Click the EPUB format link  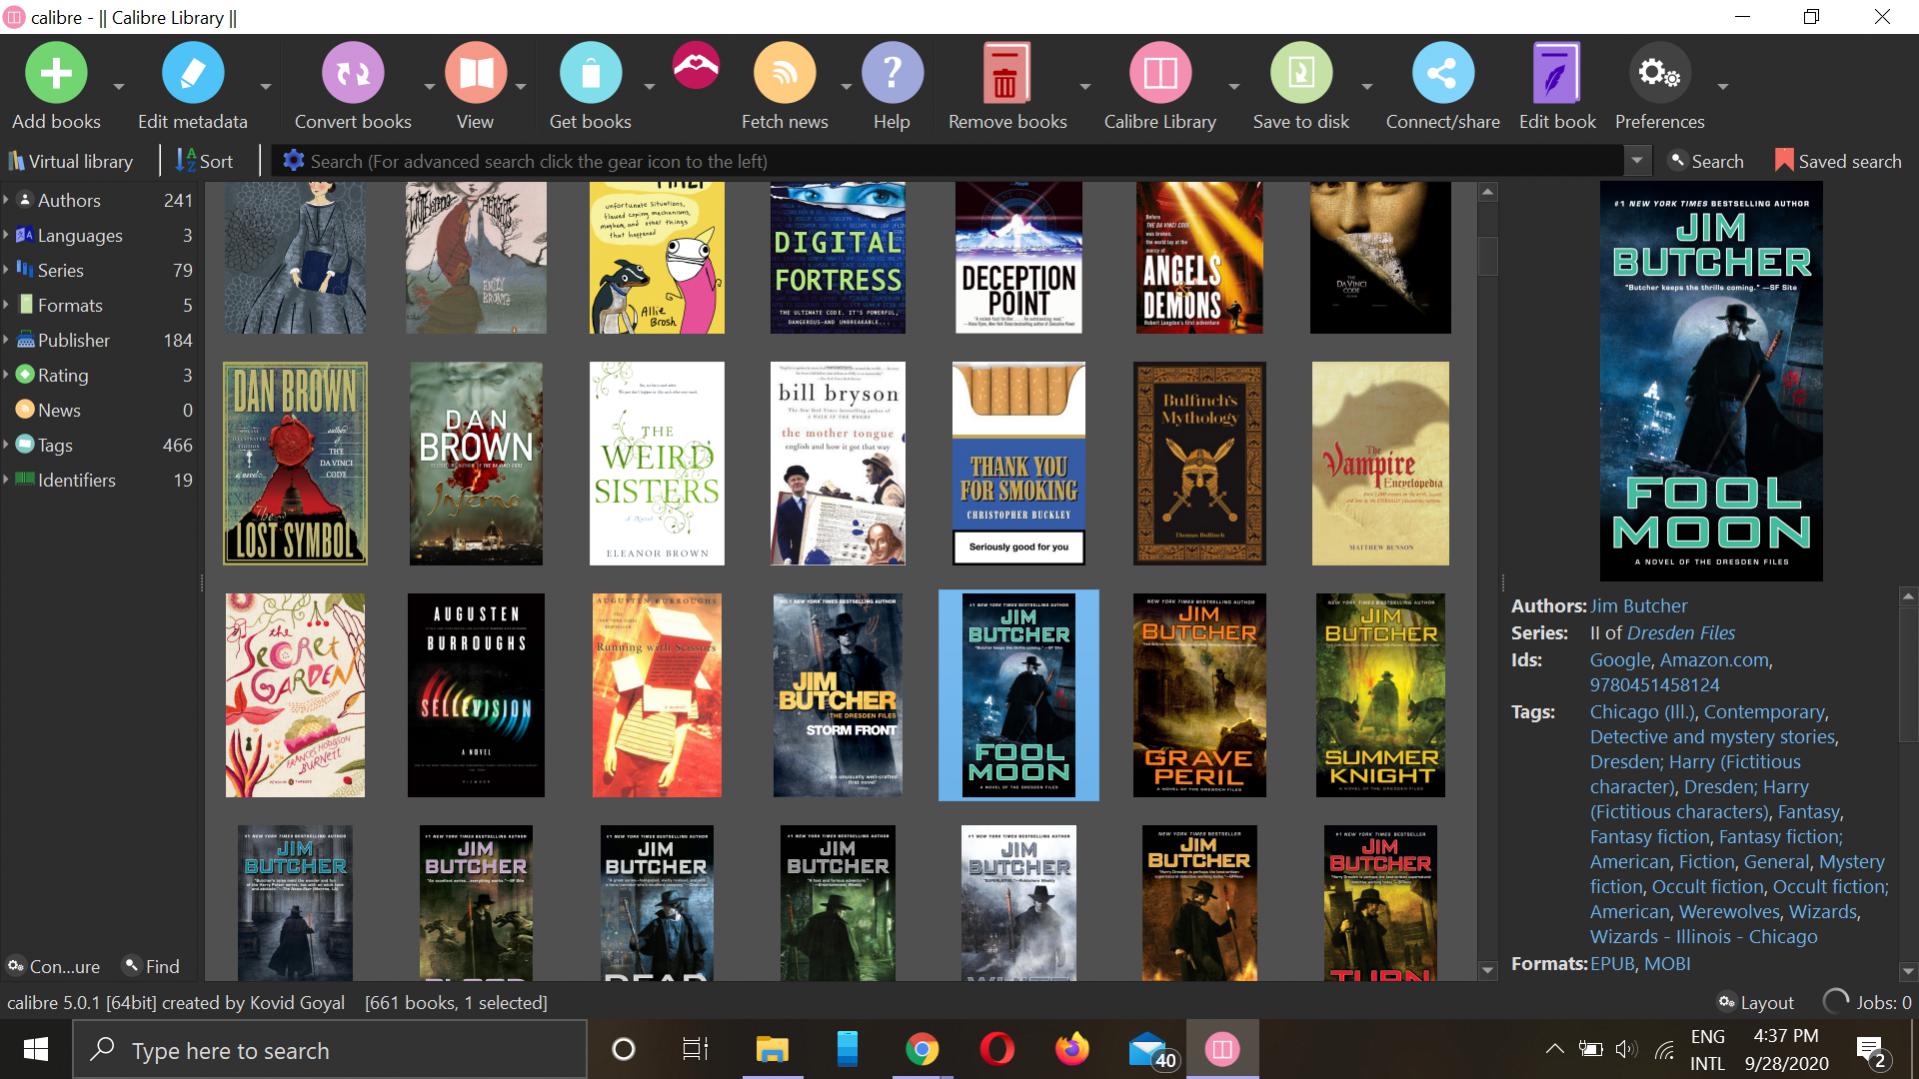tap(1612, 964)
